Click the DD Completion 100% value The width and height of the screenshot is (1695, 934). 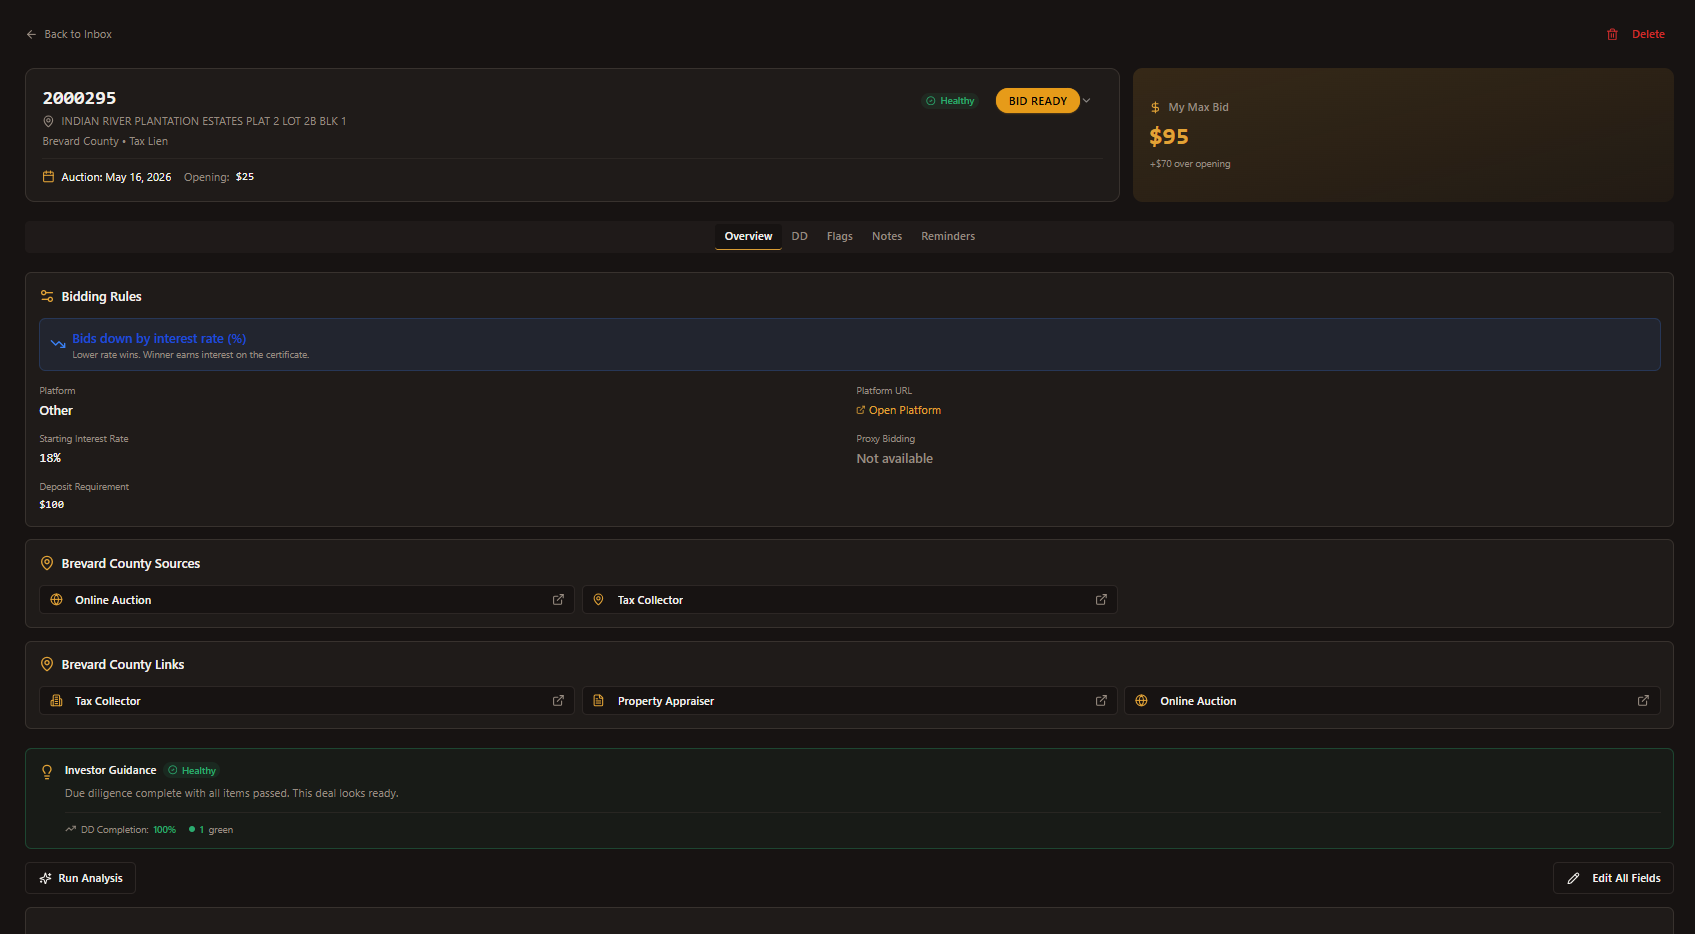click(165, 830)
